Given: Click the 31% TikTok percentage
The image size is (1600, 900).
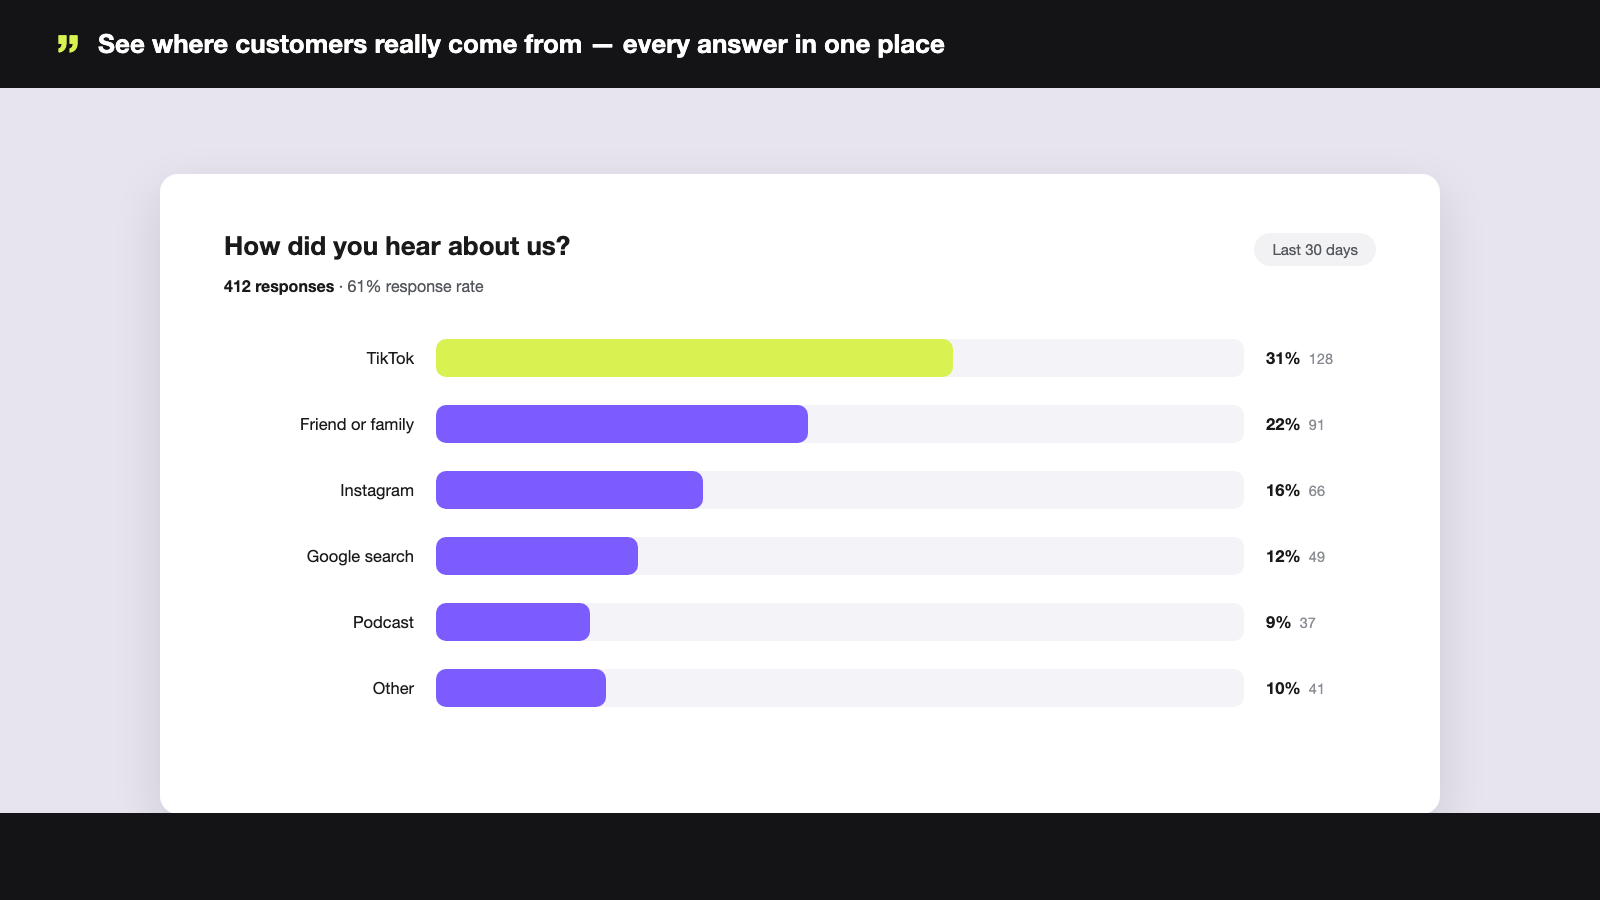Looking at the screenshot, I should click(x=1282, y=358).
